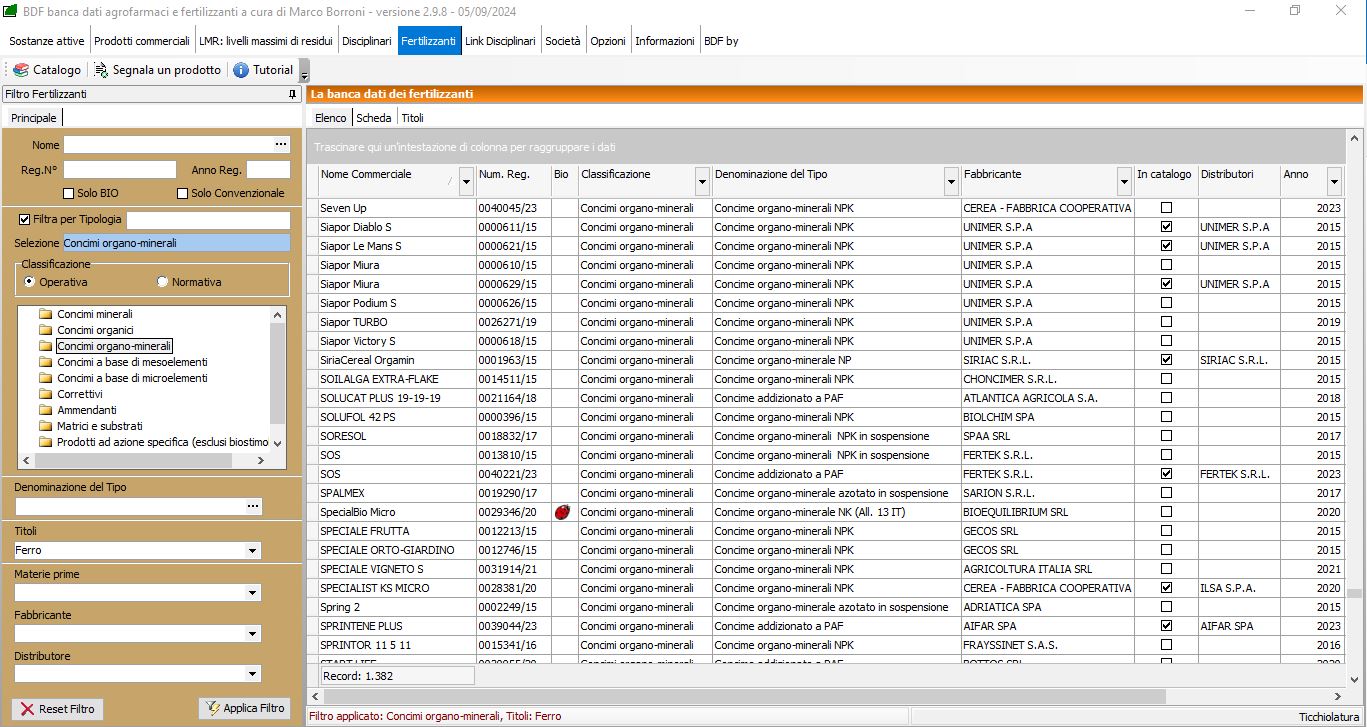The image size is (1367, 727).
Task: Click the grid horizontal scrollbar
Action: click(x=743, y=696)
